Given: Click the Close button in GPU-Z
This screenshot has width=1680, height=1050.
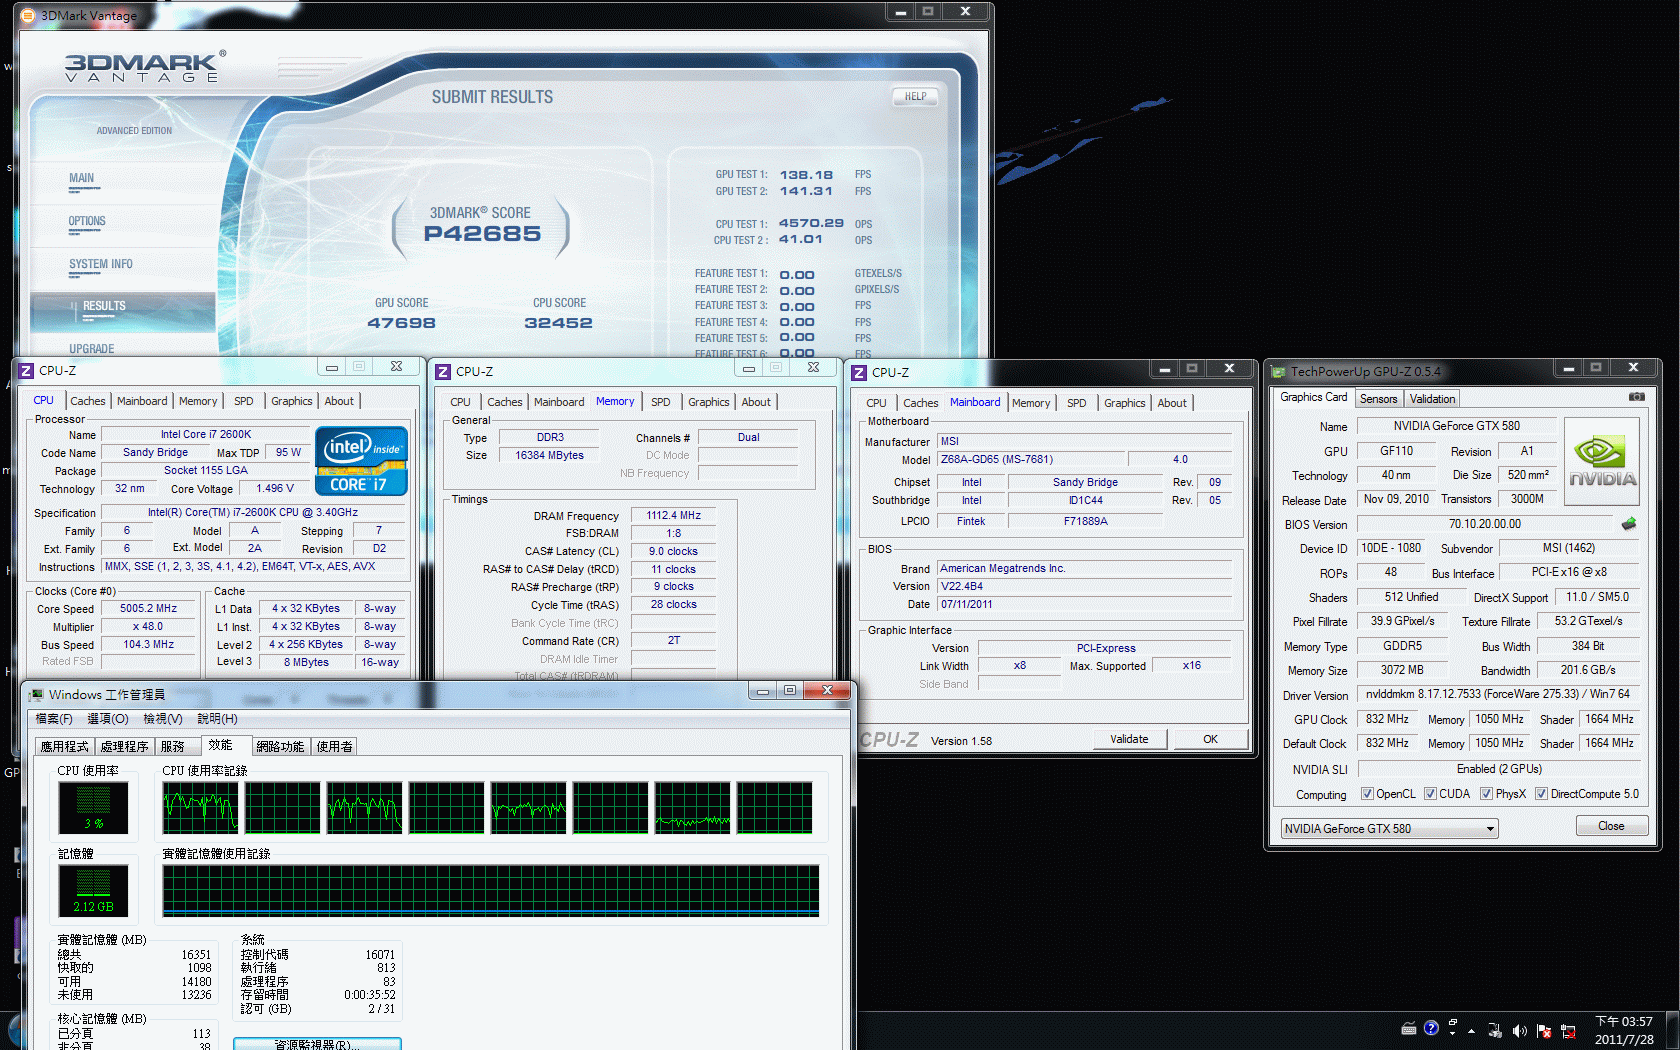Looking at the screenshot, I should tap(1611, 826).
